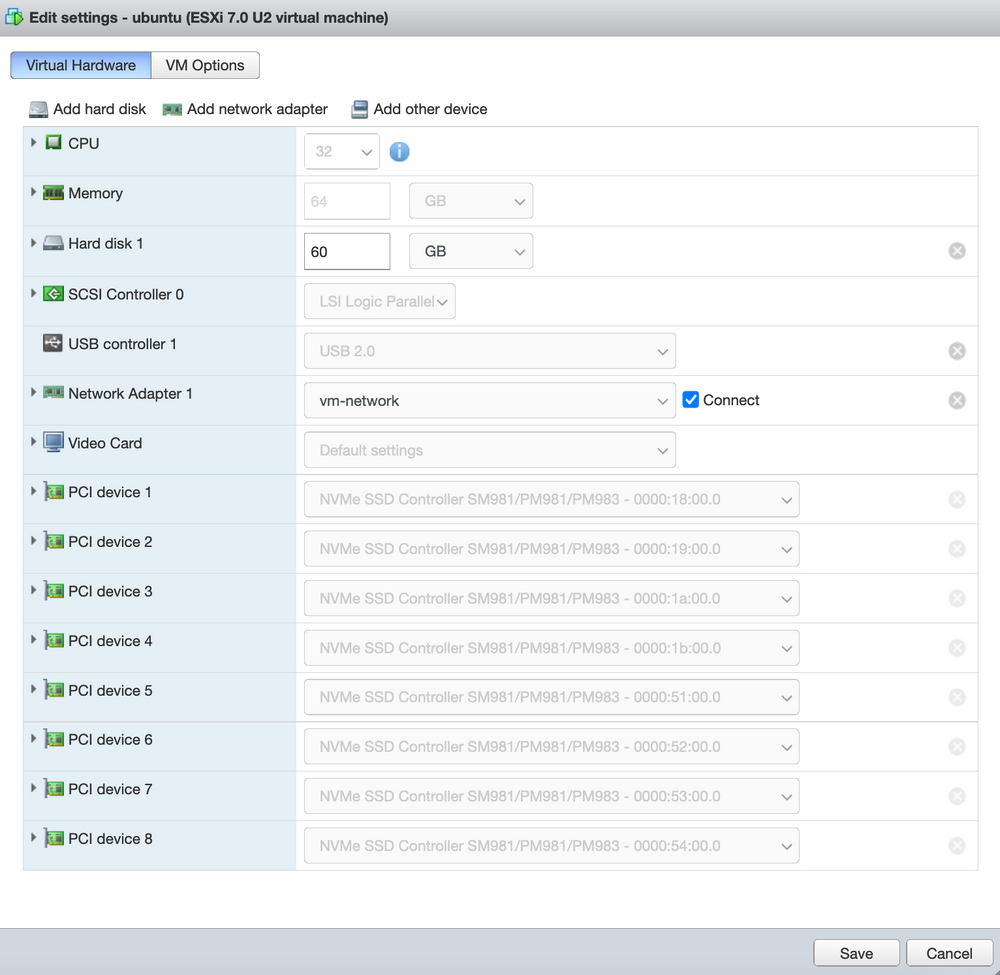Click the Memory module icon
Screen dimensions: 1000x975
point(52,193)
